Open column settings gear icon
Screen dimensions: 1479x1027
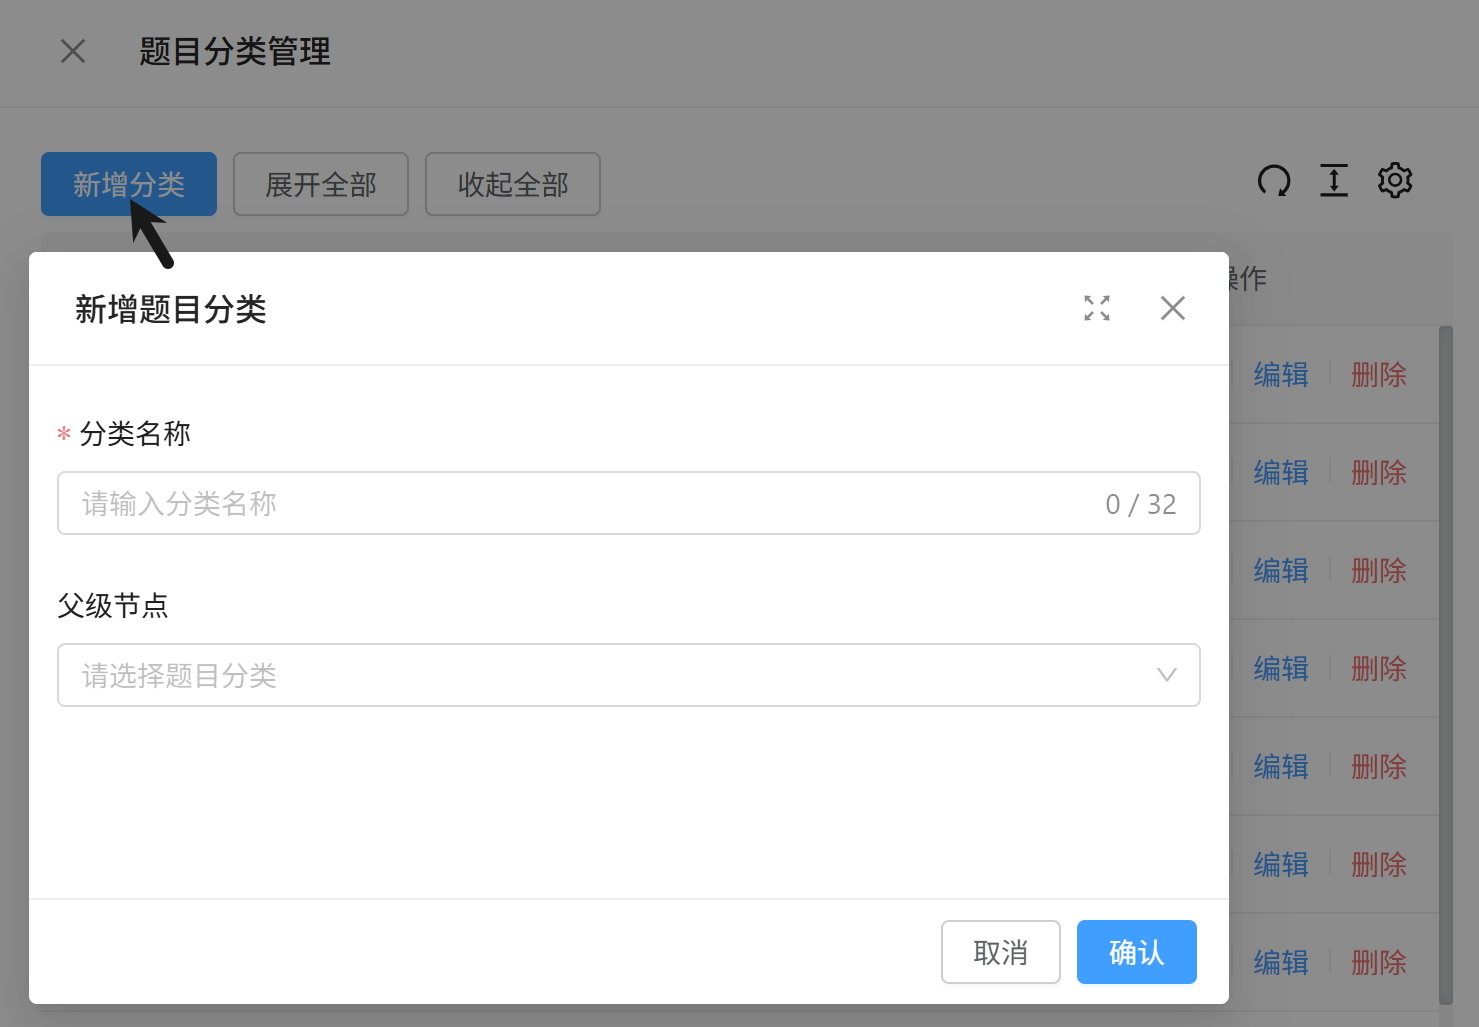click(x=1395, y=181)
